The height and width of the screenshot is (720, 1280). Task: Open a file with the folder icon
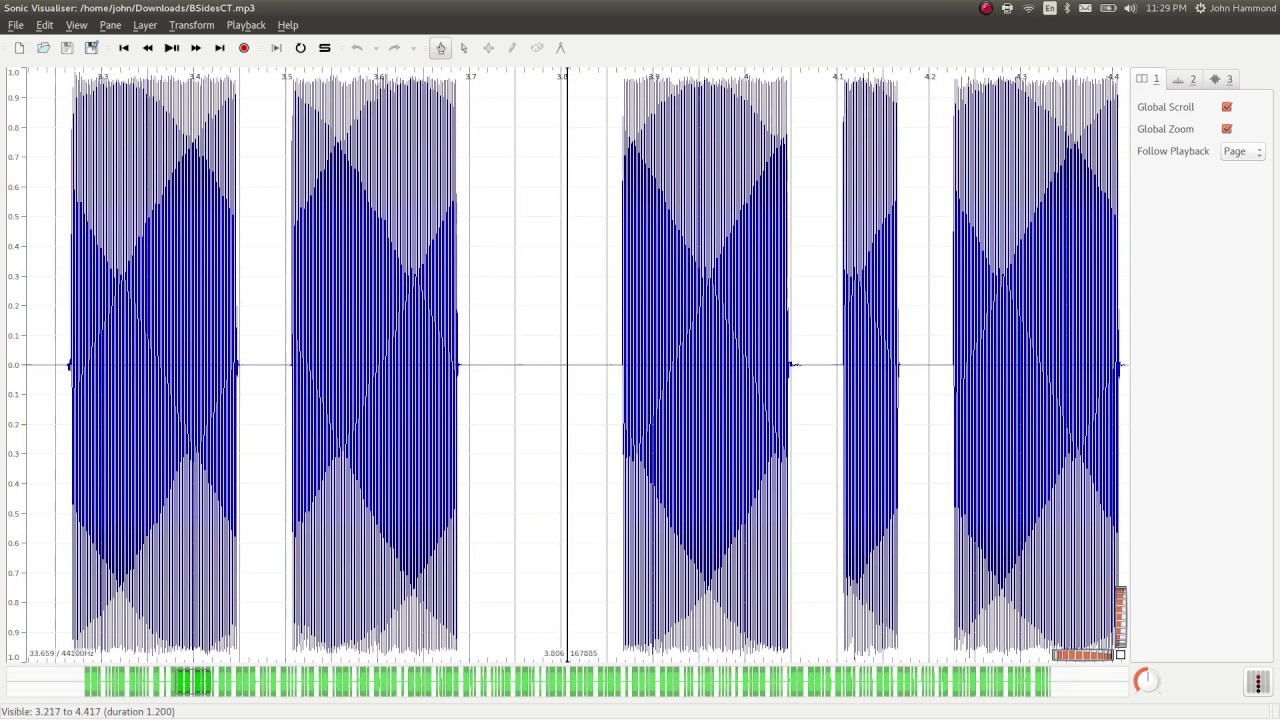coord(43,48)
